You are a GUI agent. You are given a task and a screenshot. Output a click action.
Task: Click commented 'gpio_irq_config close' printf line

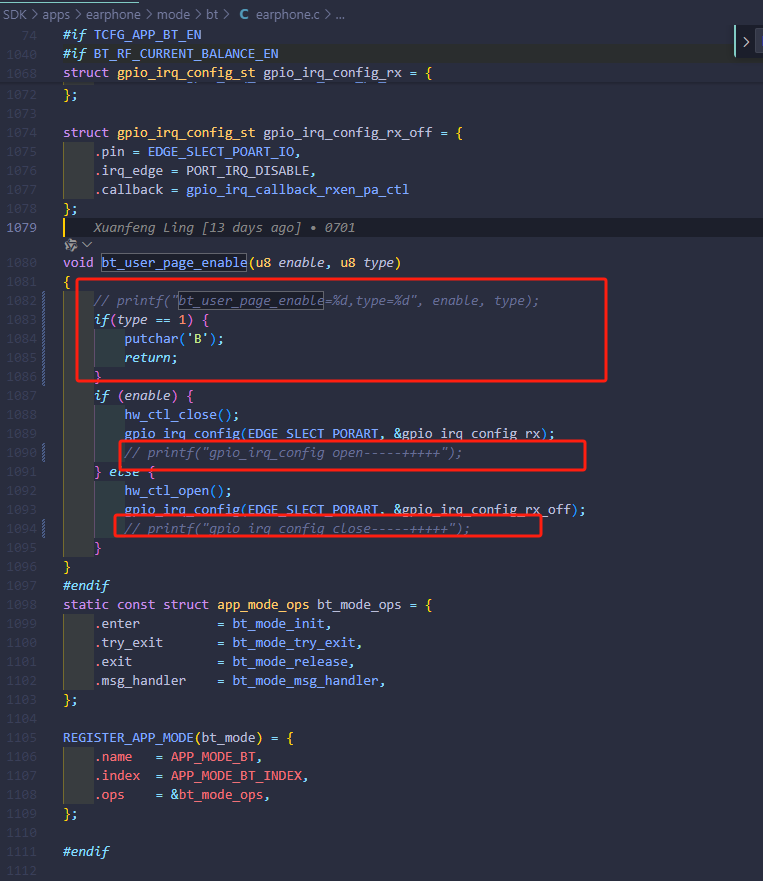[x=297, y=529]
